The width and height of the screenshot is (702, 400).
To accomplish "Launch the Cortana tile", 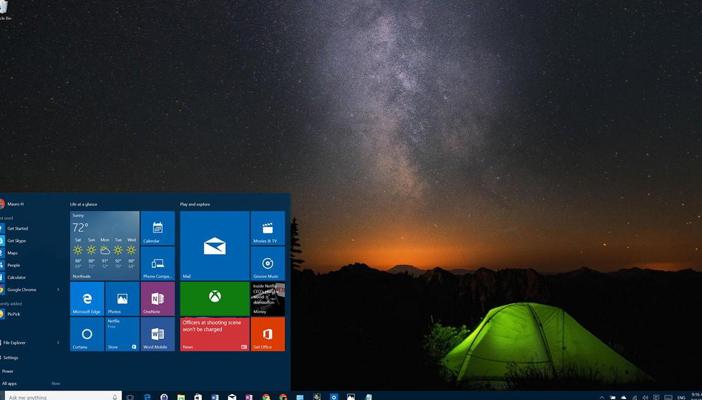I will coord(87,334).
